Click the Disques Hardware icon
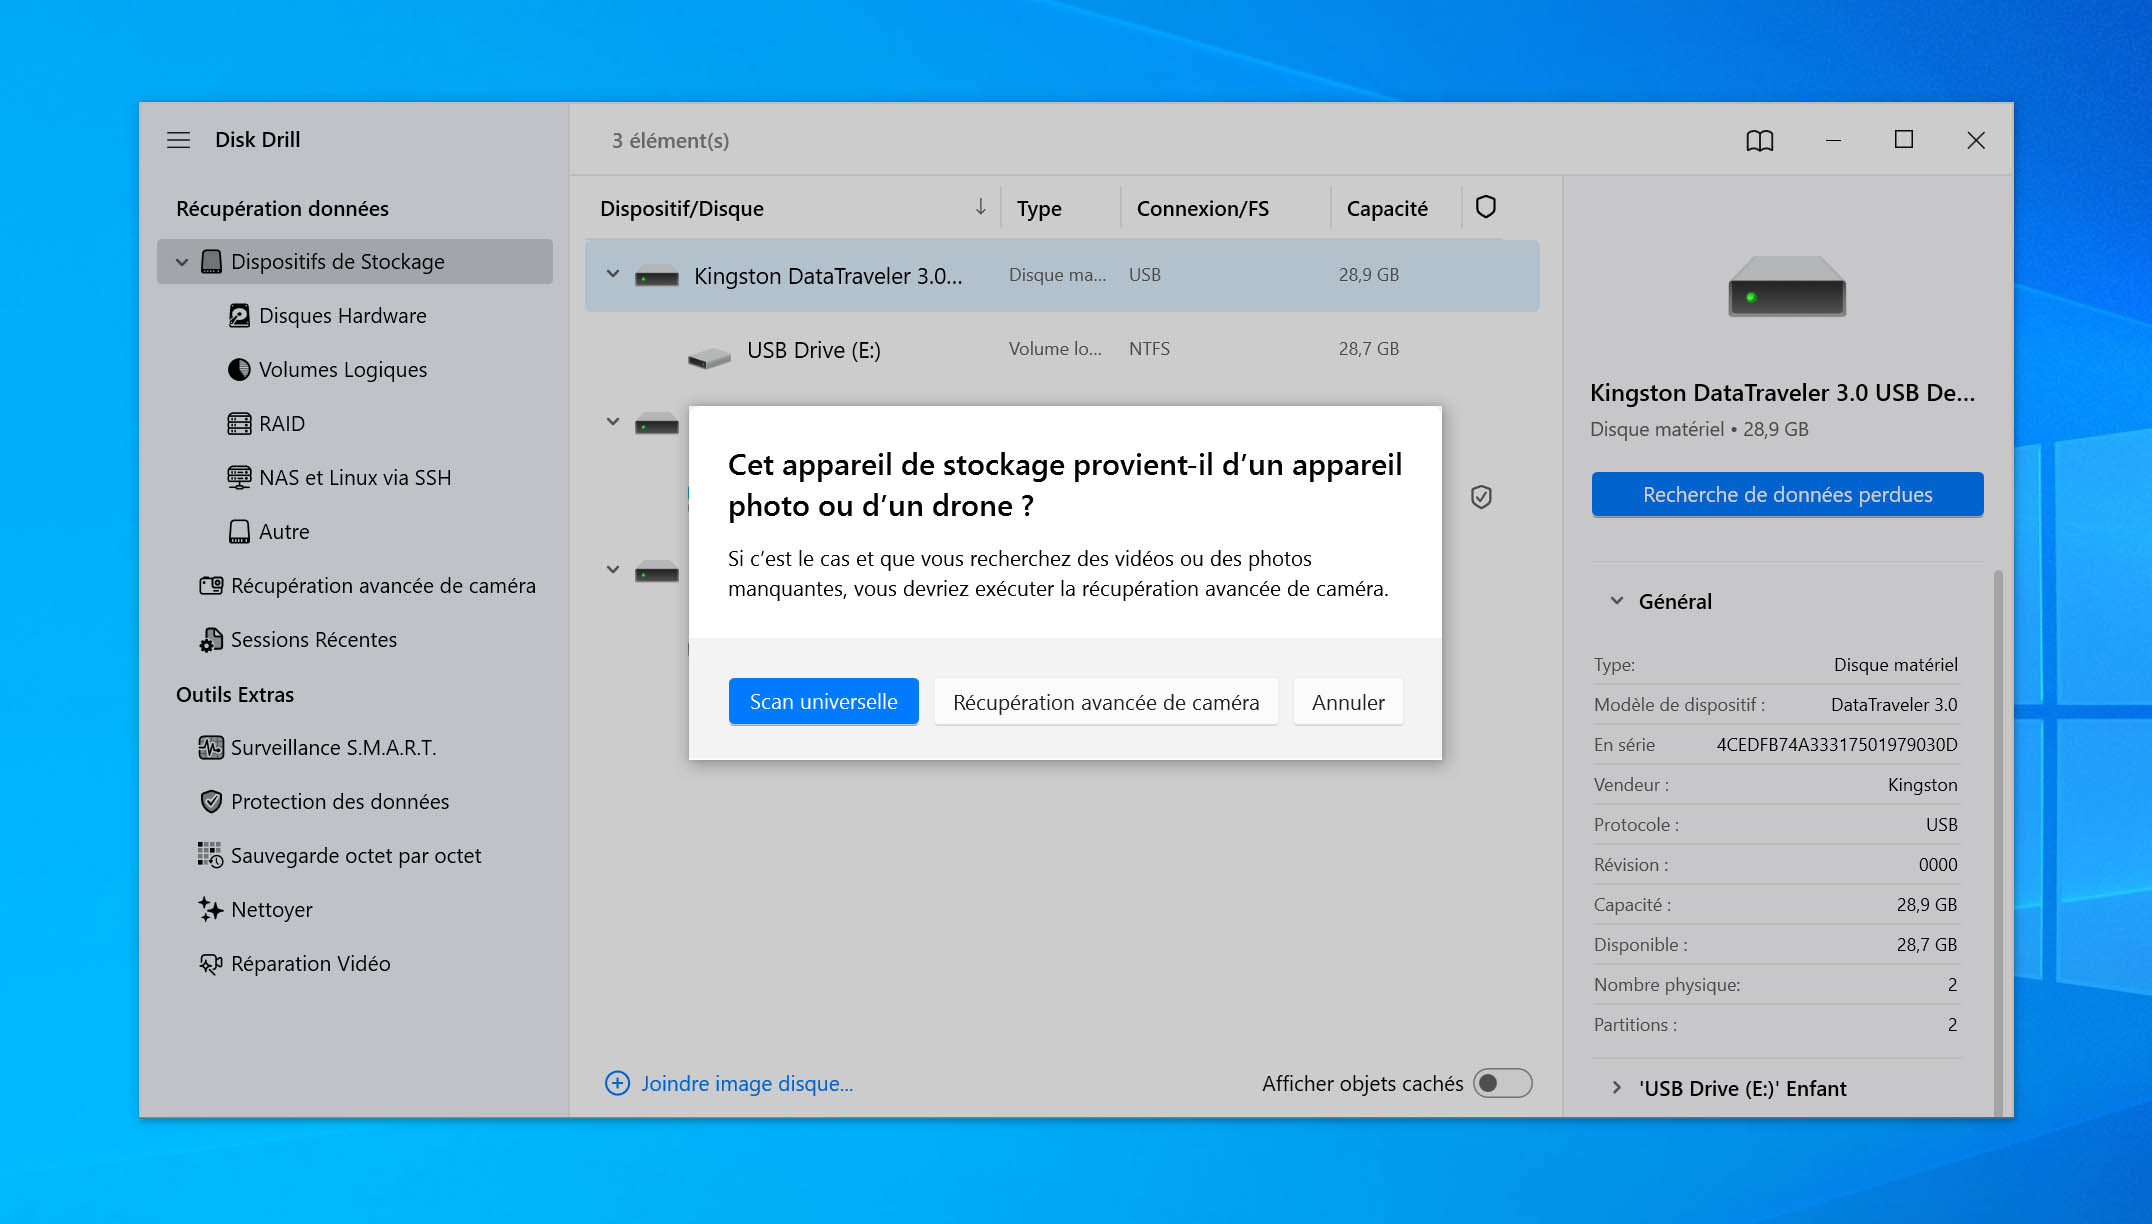This screenshot has width=2152, height=1224. [x=239, y=316]
